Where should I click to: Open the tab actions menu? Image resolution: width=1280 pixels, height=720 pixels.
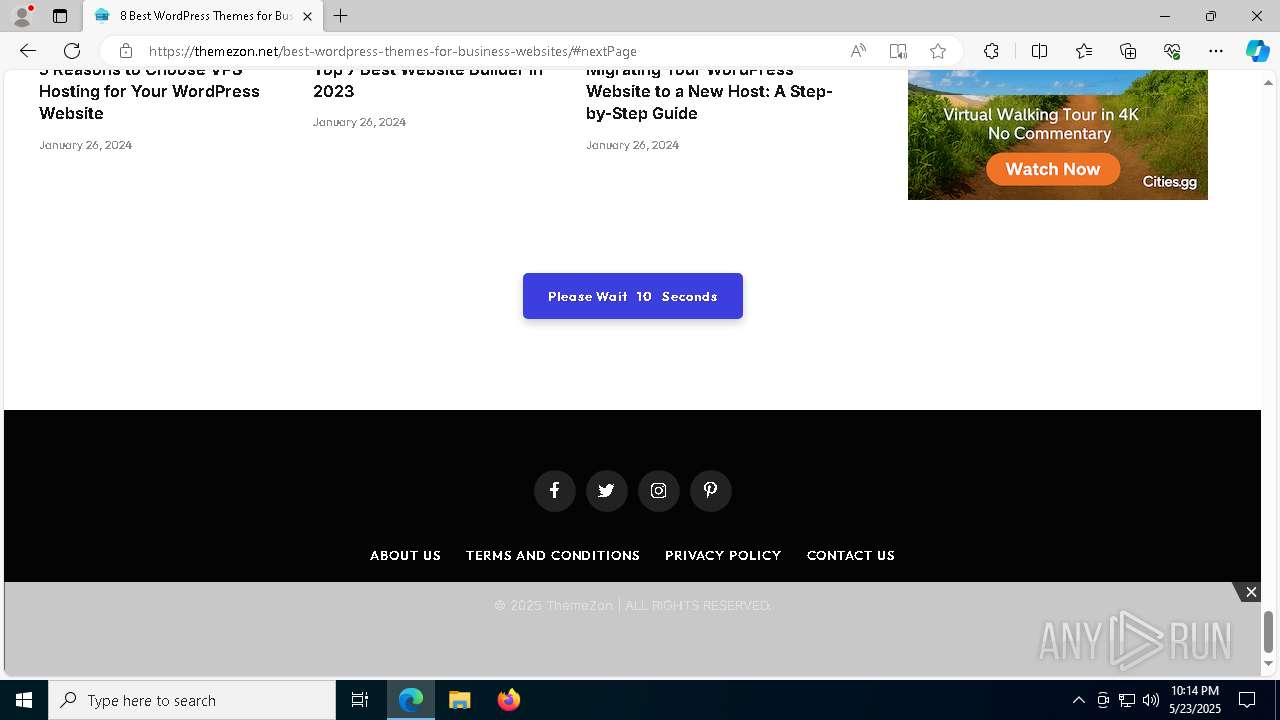coord(60,16)
